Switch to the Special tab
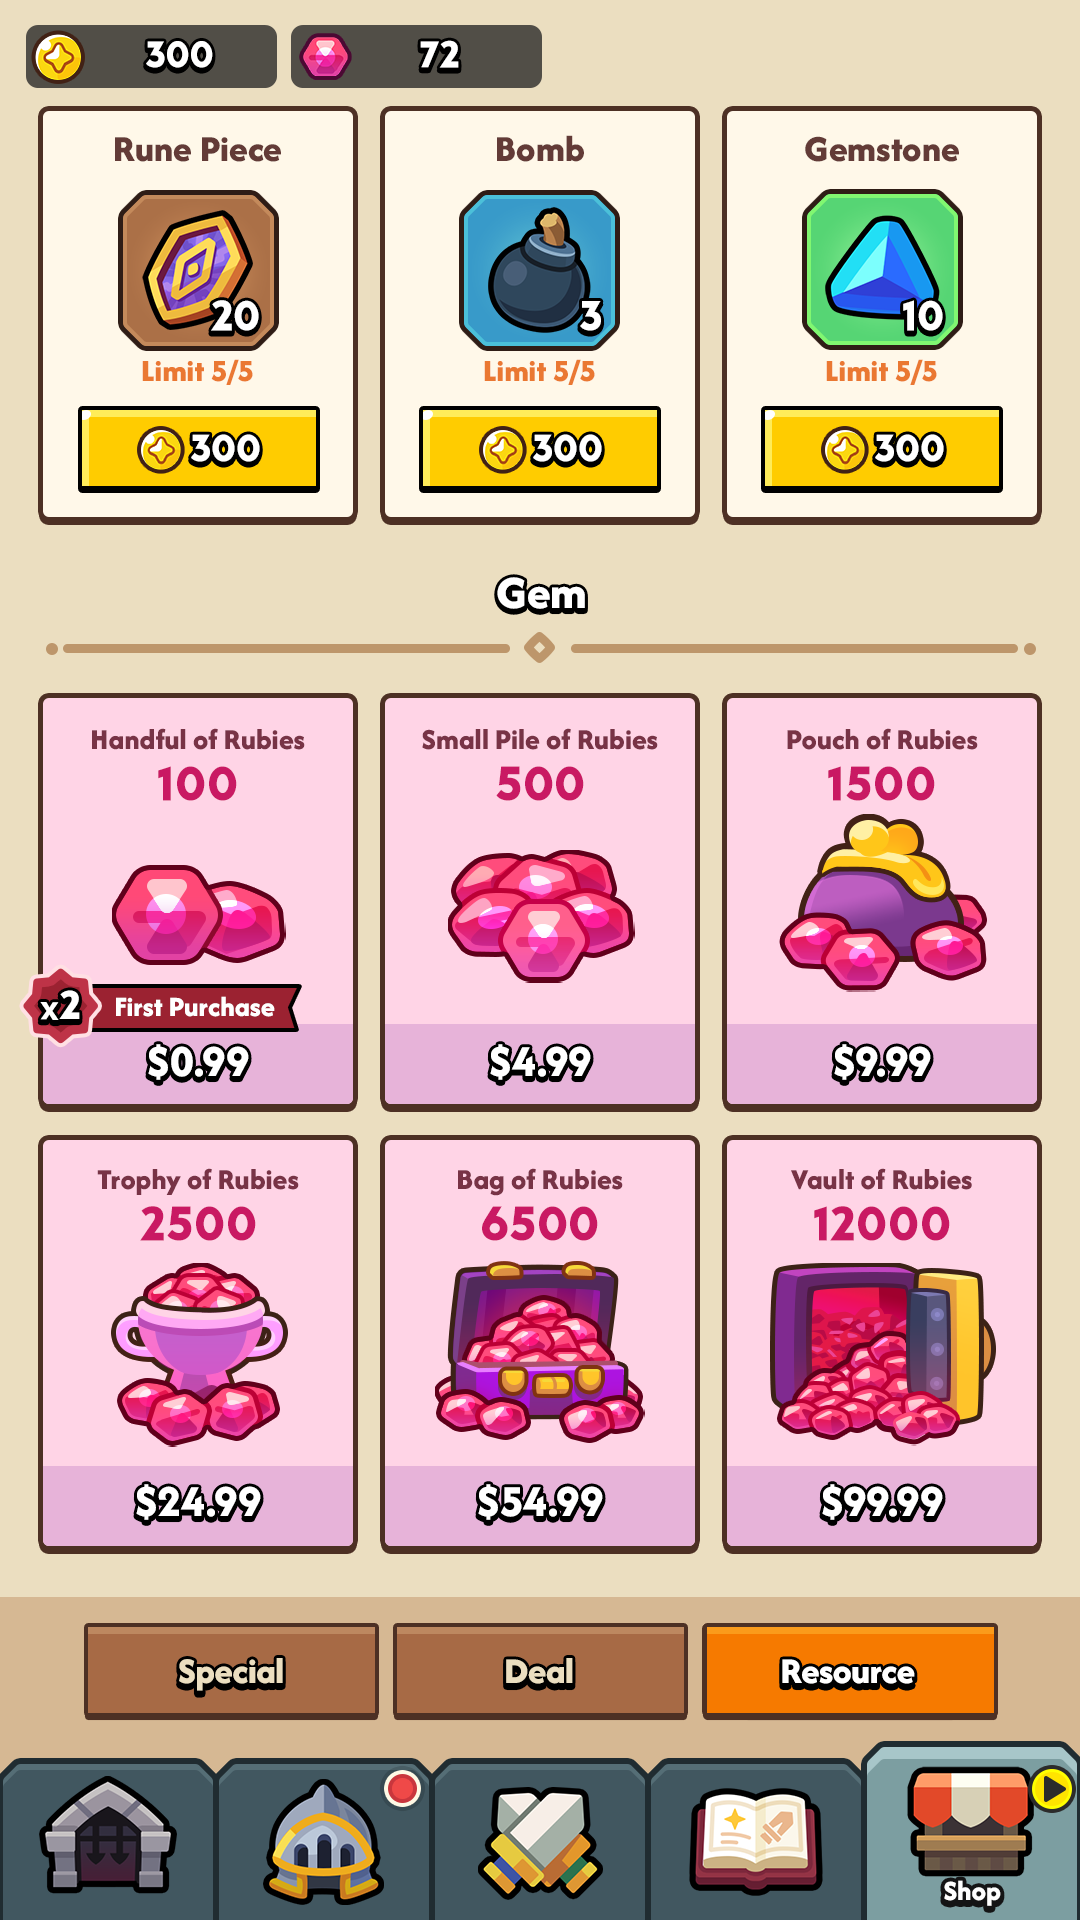This screenshot has height=1920, width=1080. (x=231, y=1671)
